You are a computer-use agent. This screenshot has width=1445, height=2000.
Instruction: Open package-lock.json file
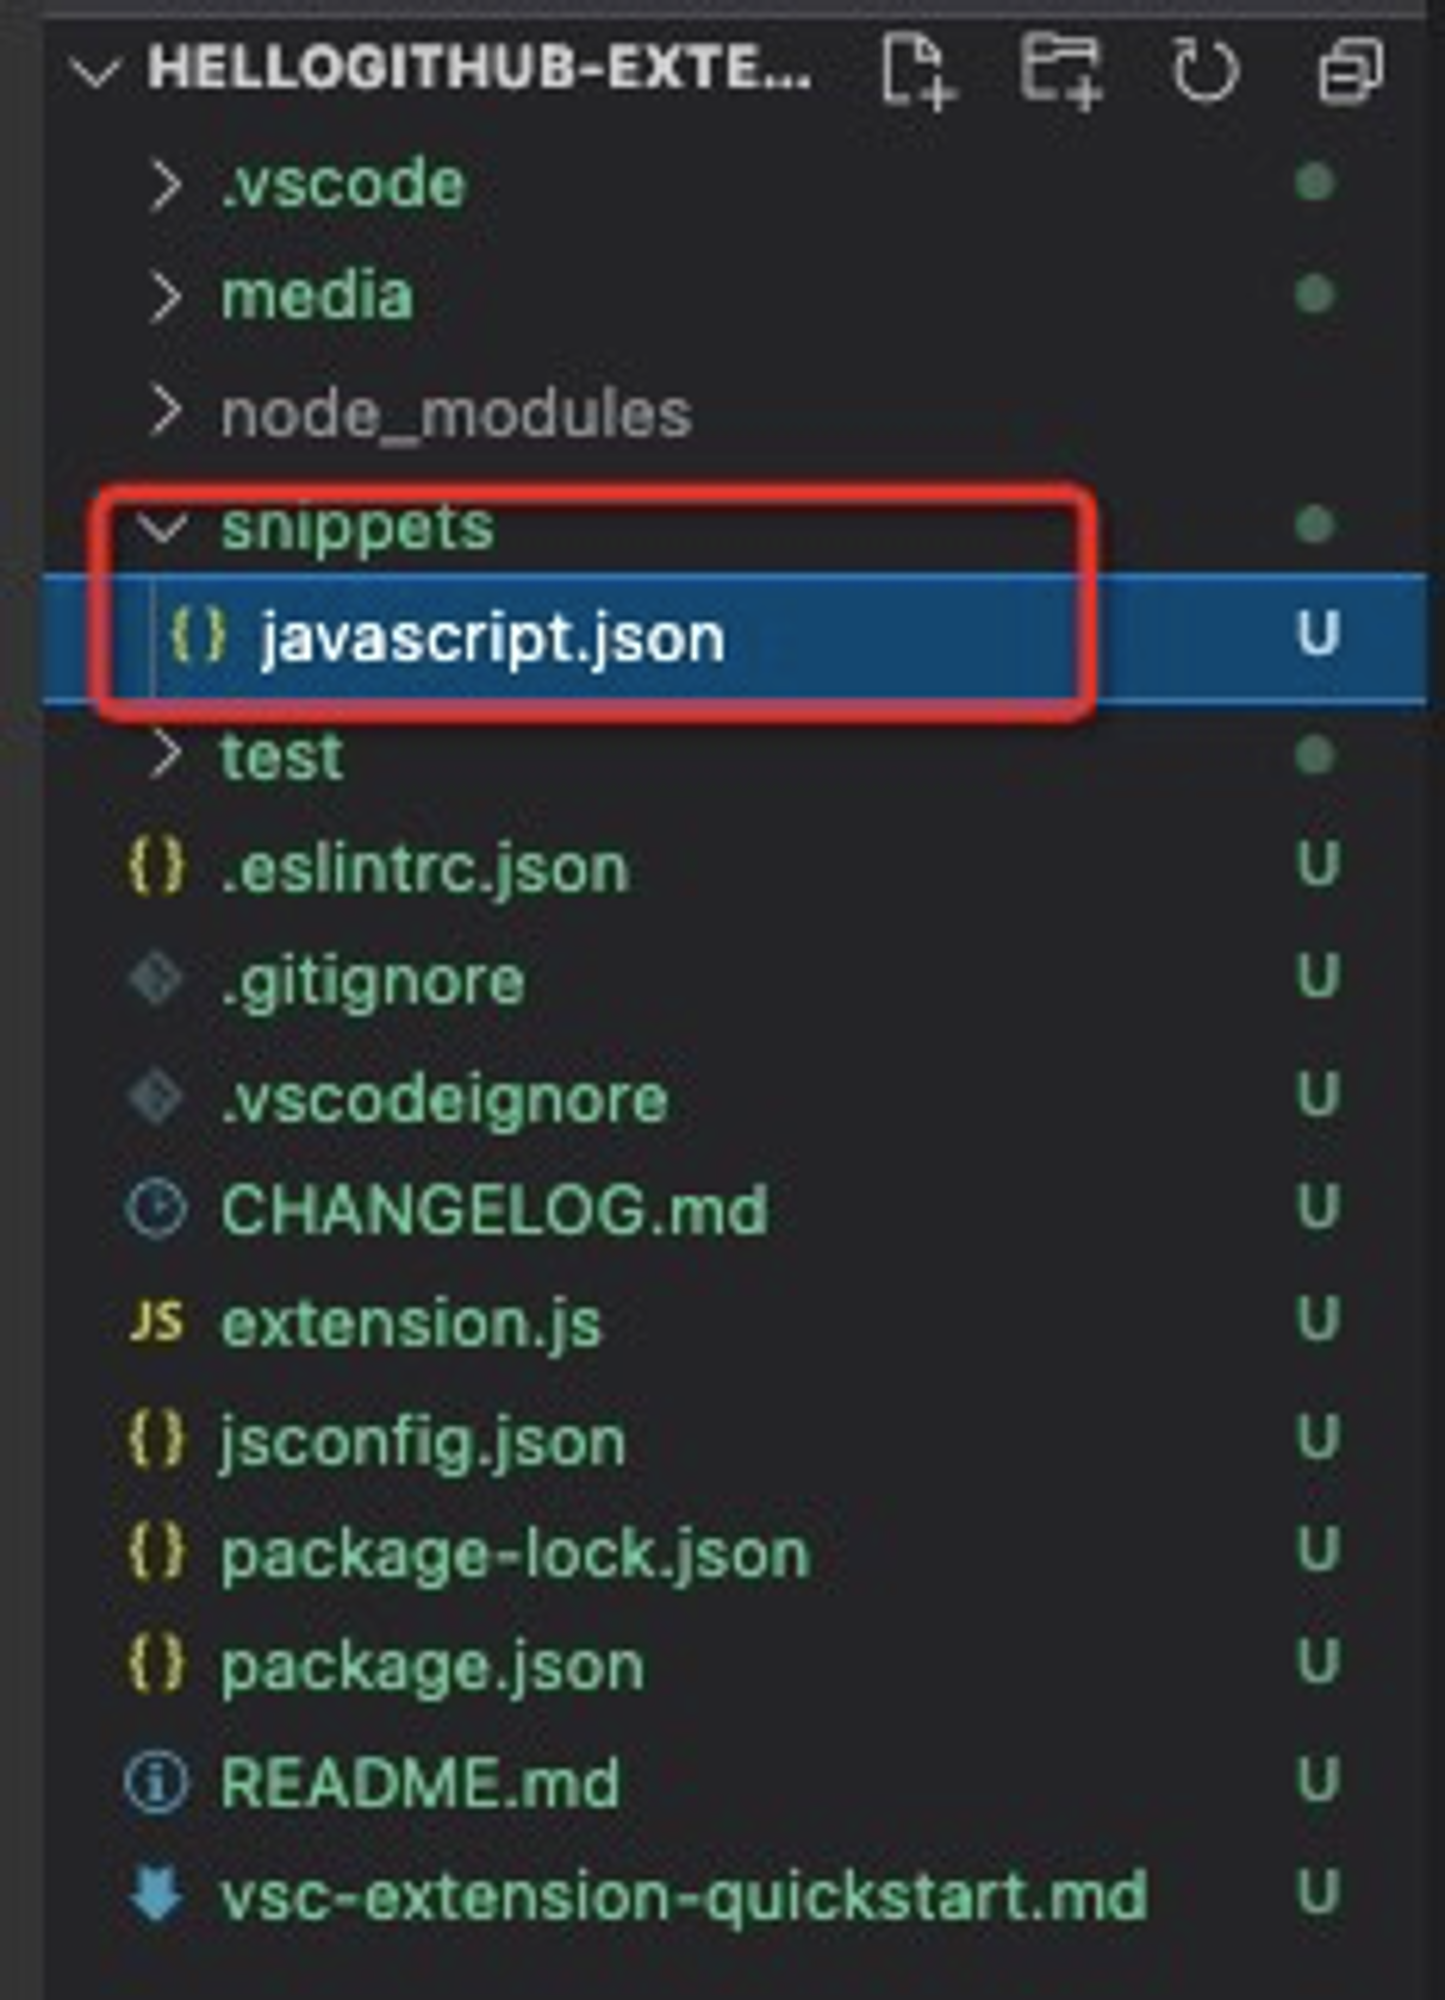point(735,1553)
